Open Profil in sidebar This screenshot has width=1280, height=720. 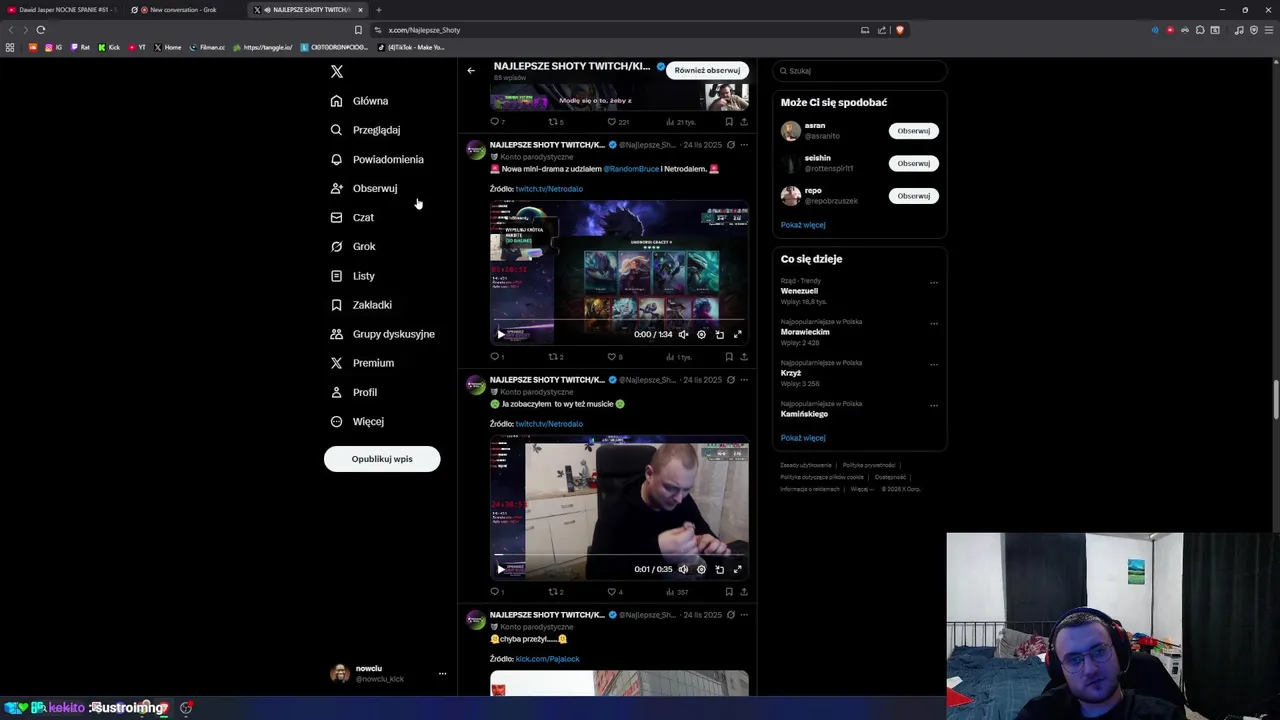pos(353,392)
